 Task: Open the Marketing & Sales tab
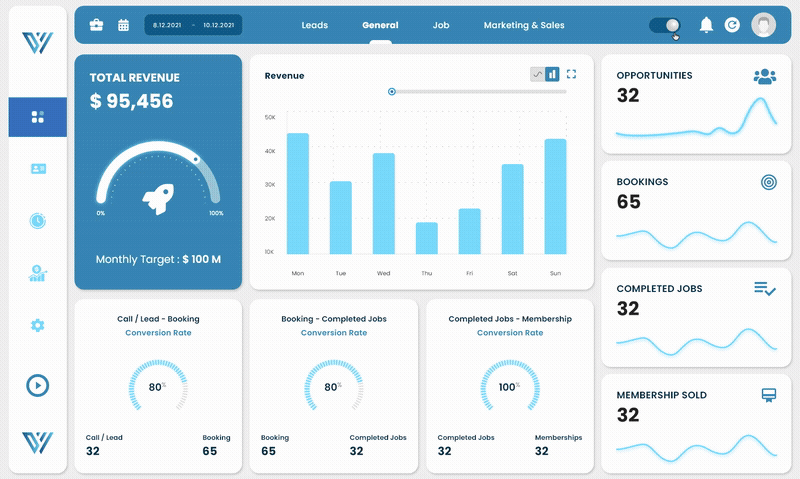pyautogui.click(x=523, y=25)
